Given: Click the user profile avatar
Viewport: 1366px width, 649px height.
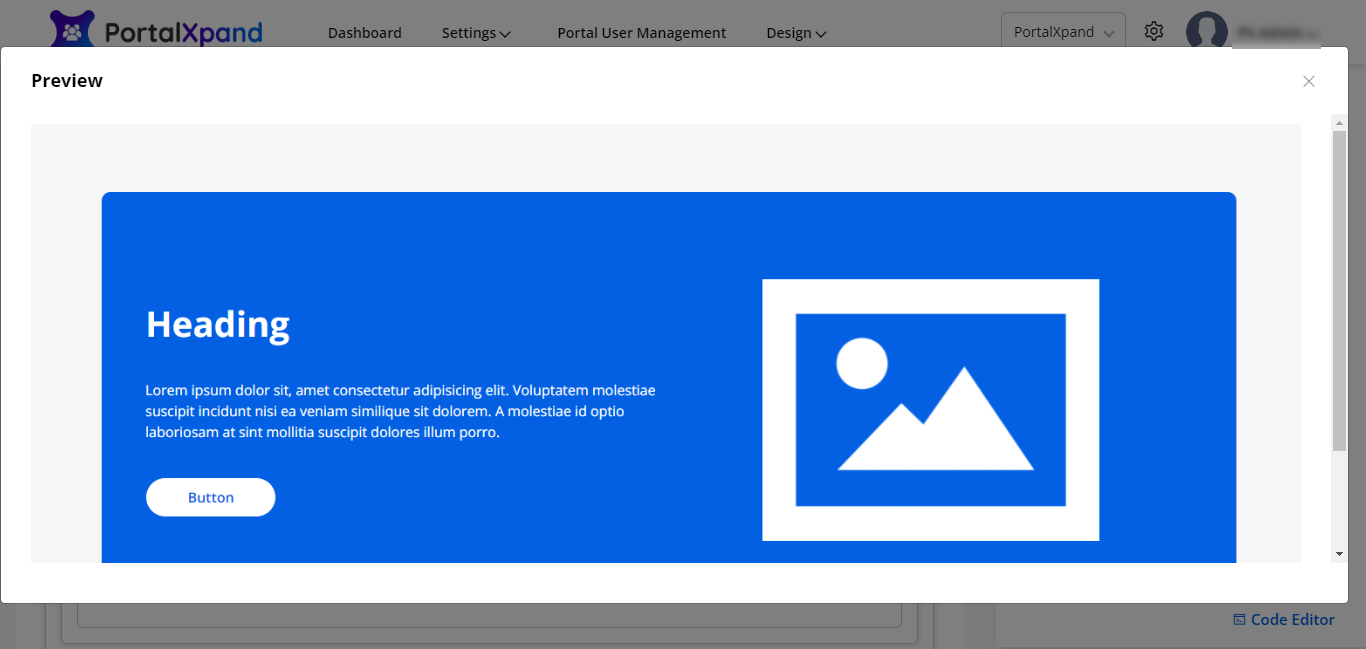Looking at the screenshot, I should pyautogui.click(x=1206, y=31).
